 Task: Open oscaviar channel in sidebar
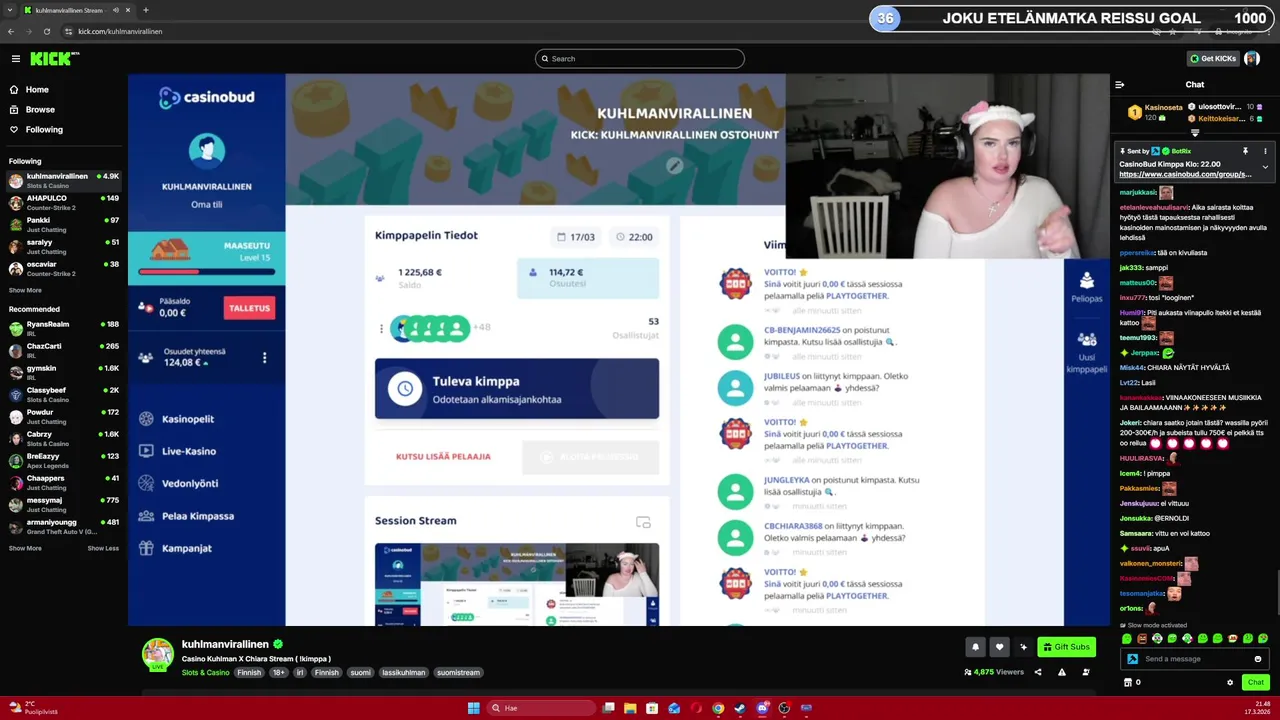(64, 268)
